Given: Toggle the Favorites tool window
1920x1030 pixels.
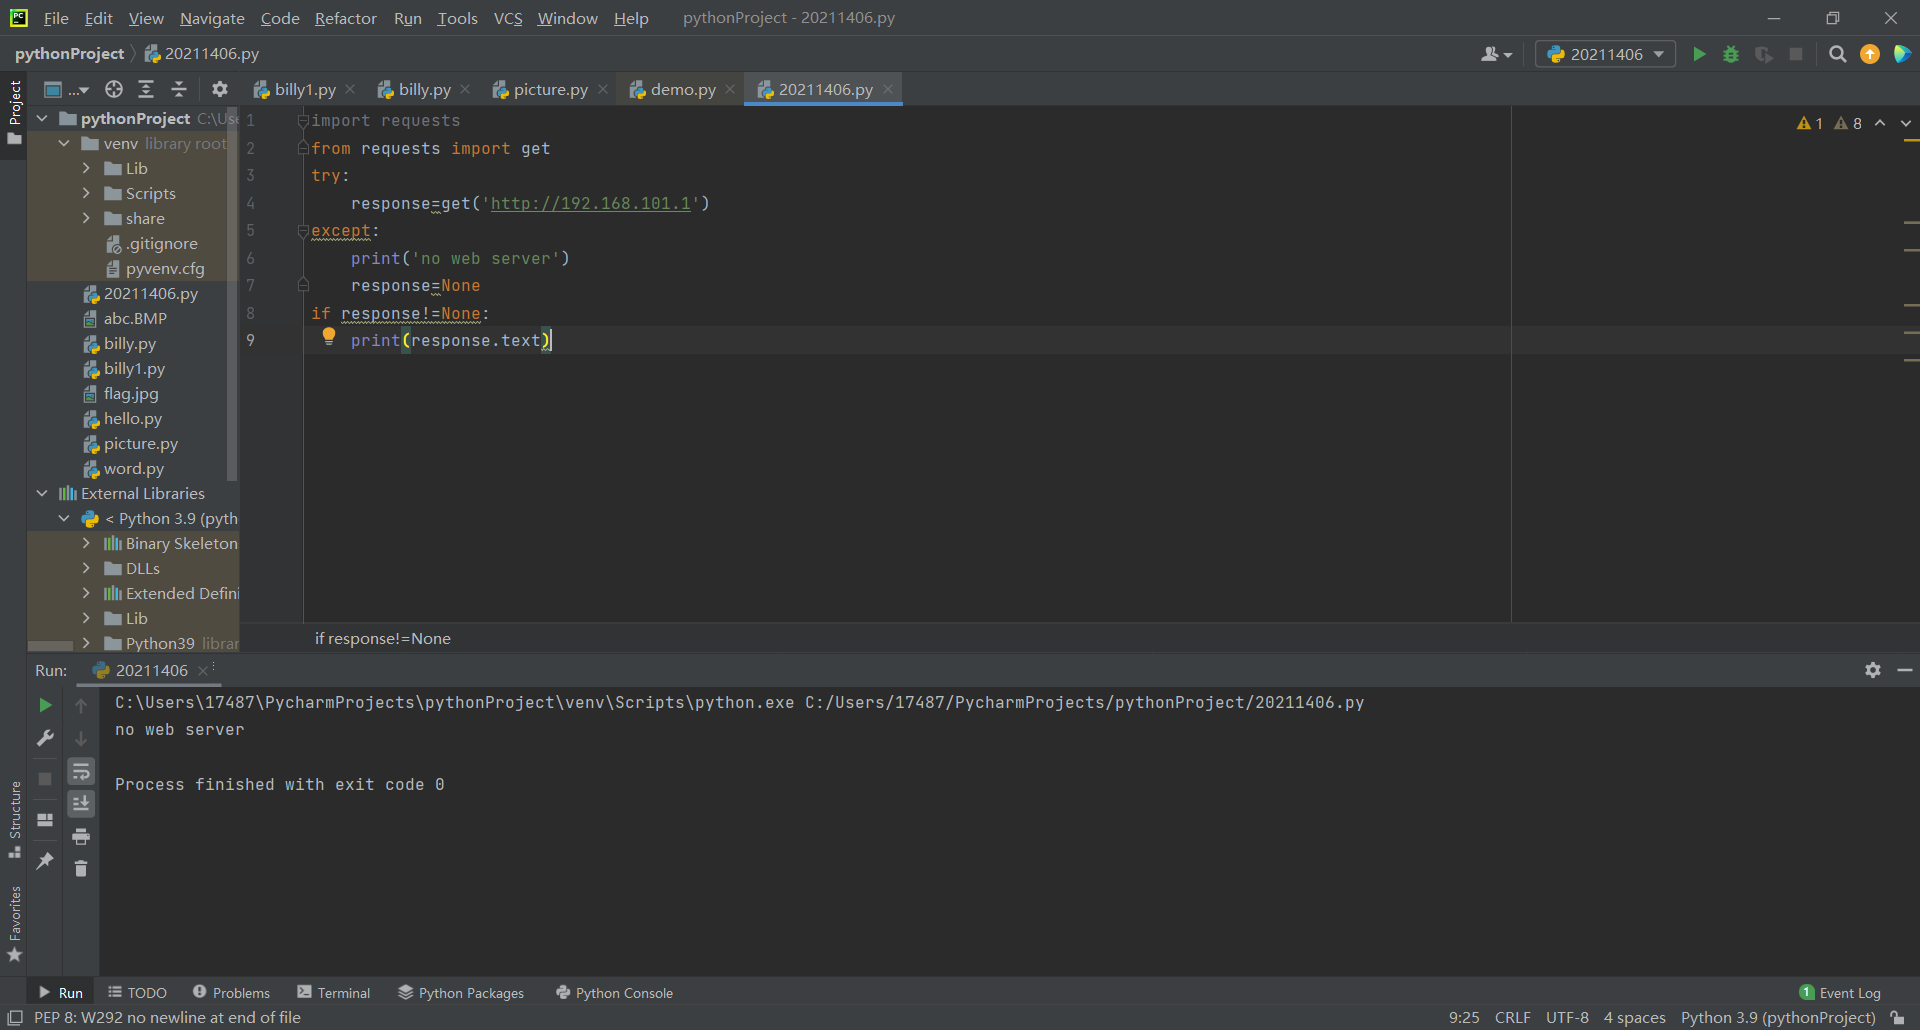Looking at the screenshot, I should tap(14, 924).
